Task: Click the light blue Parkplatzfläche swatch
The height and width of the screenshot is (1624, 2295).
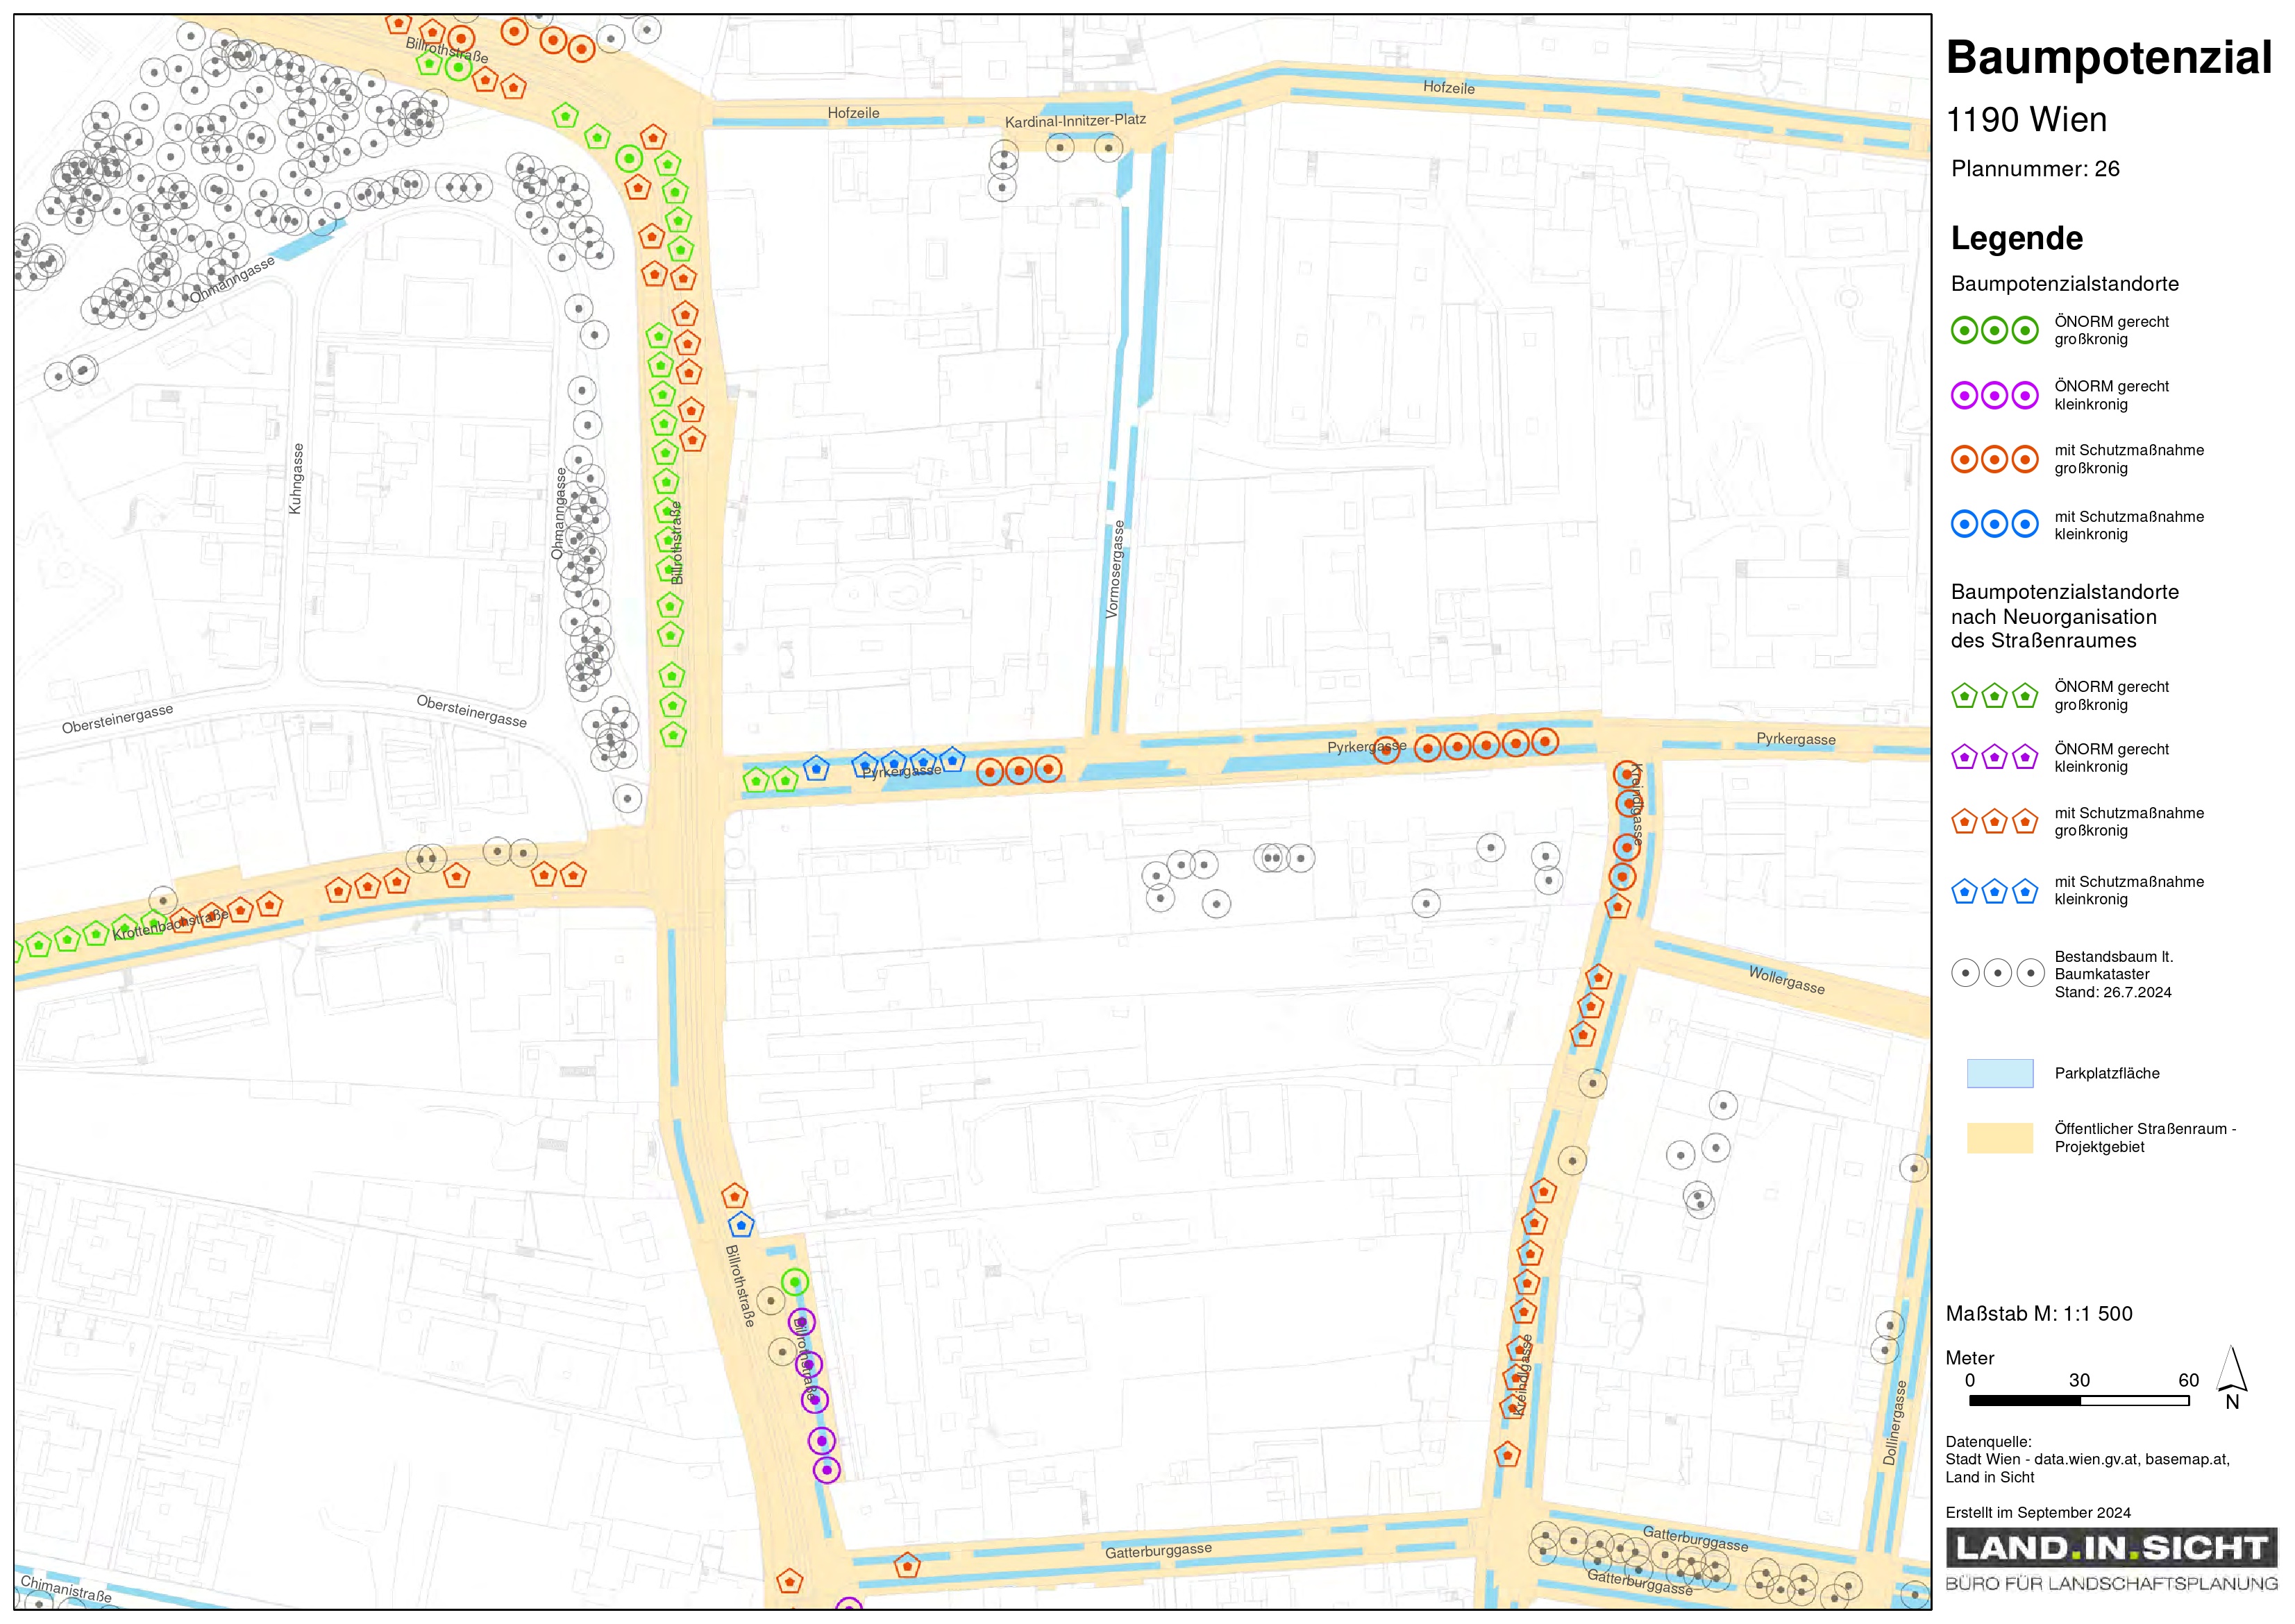Action: (1999, 1073)
